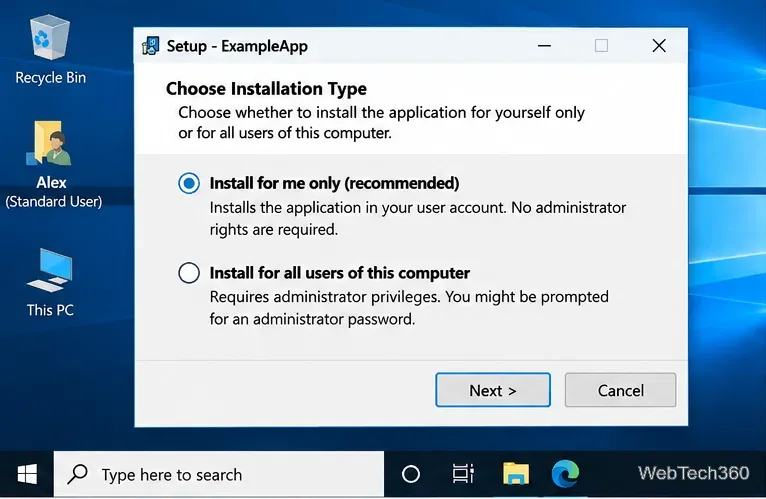Viewport: 766px width, 499px height.
Task: Click the 'Alex (Standard User)' label
Action: pos(53,192)
